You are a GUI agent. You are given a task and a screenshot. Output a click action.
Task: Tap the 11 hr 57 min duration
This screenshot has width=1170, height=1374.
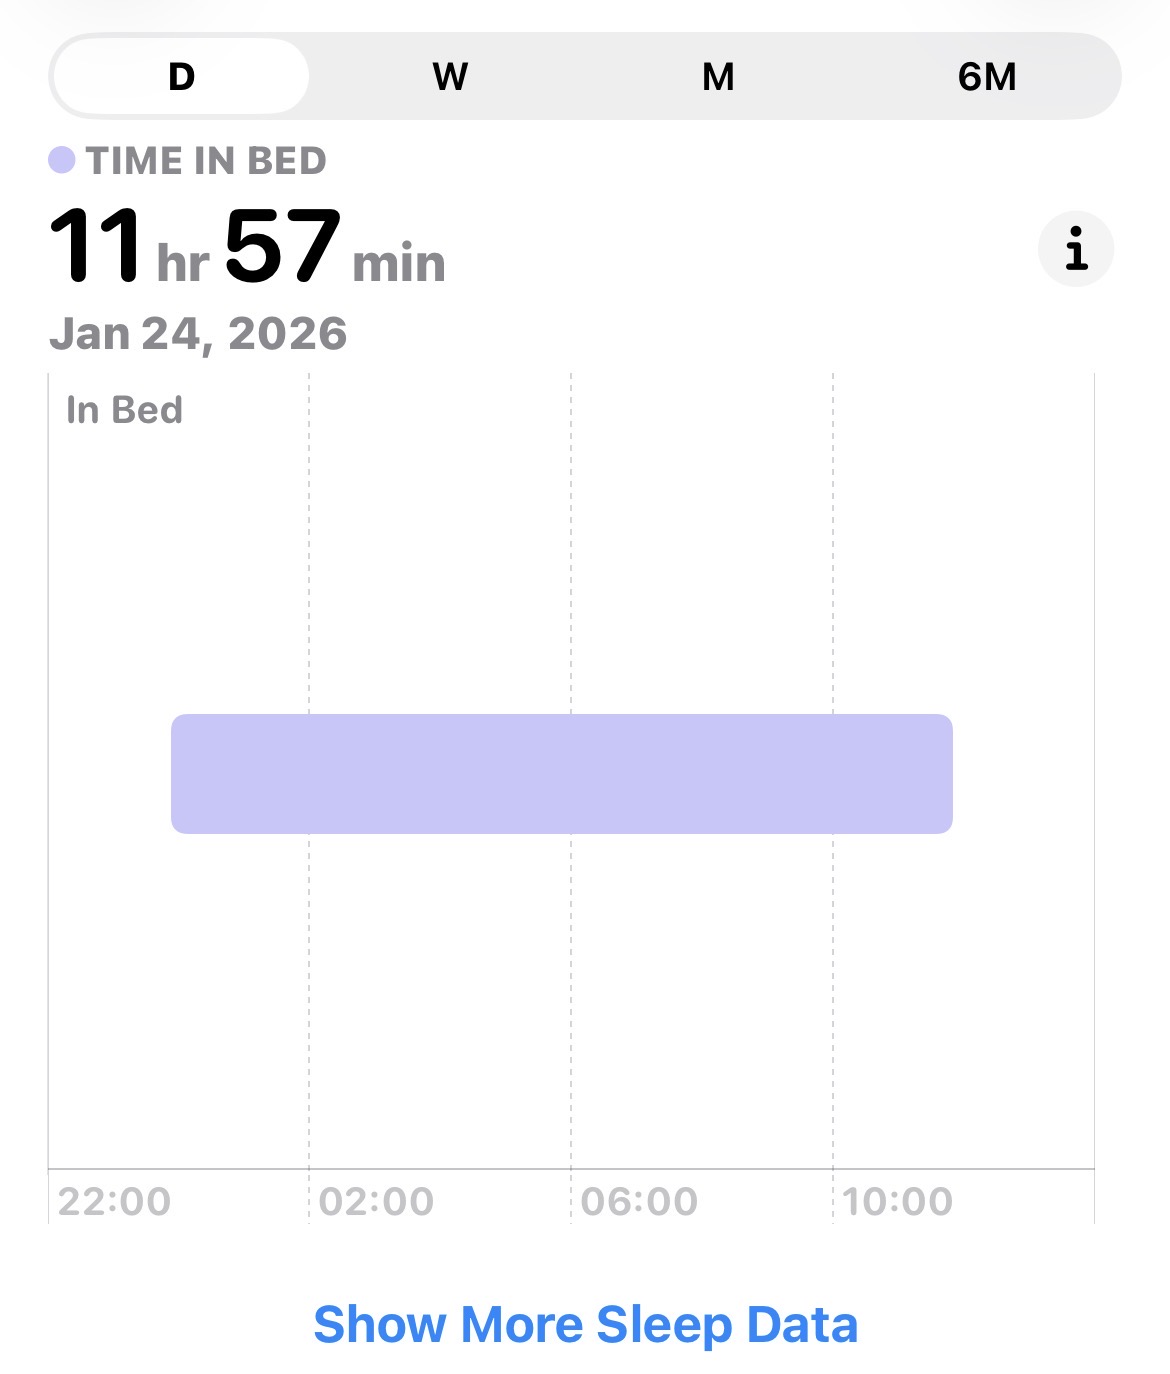pyautogui.click(x=247, y=247)
